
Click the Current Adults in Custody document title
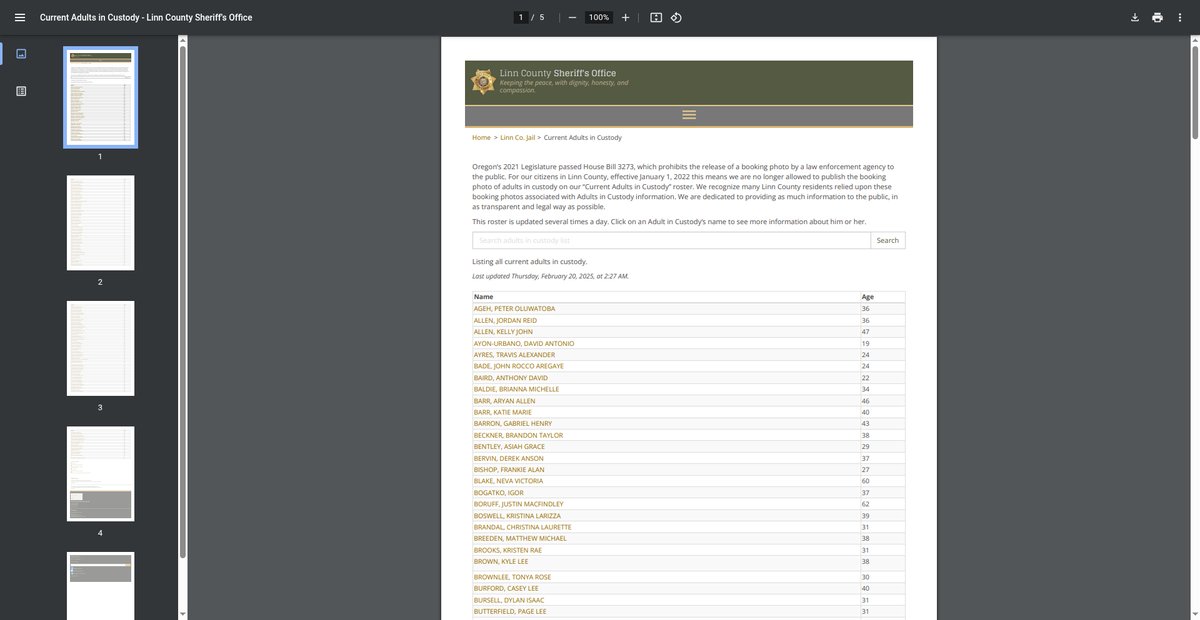point(146,17)
